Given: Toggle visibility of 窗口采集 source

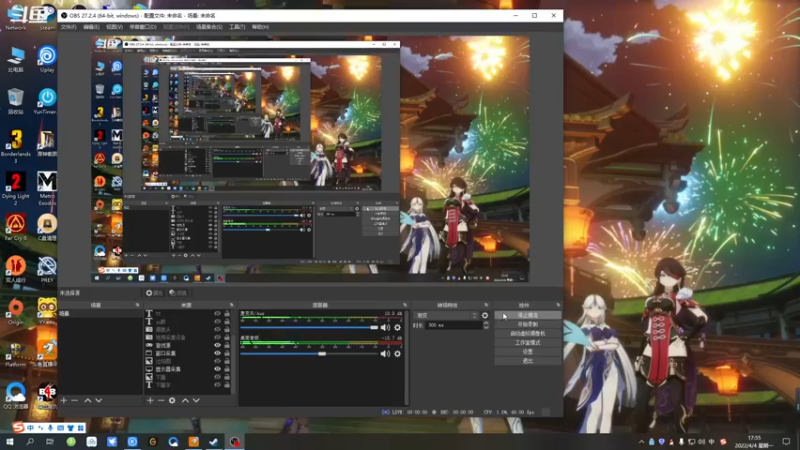Looking at the screenshot, I should 217,353.
